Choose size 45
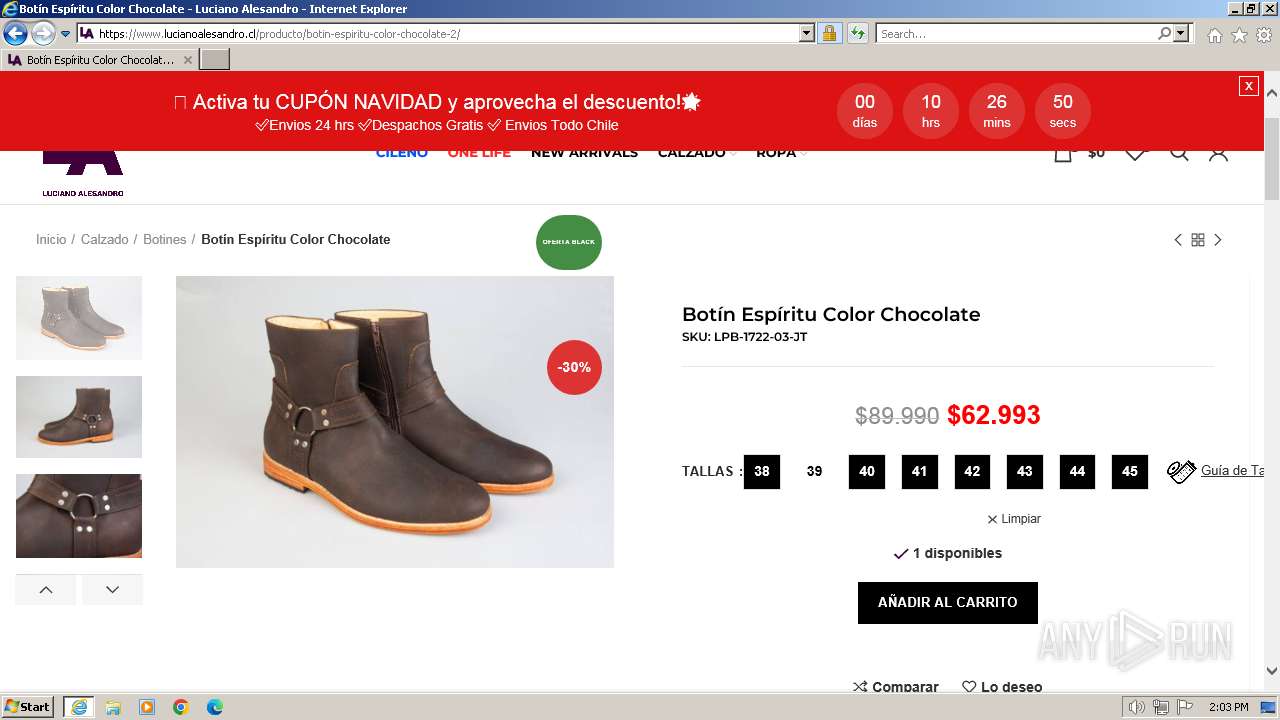 point(1130,471)
